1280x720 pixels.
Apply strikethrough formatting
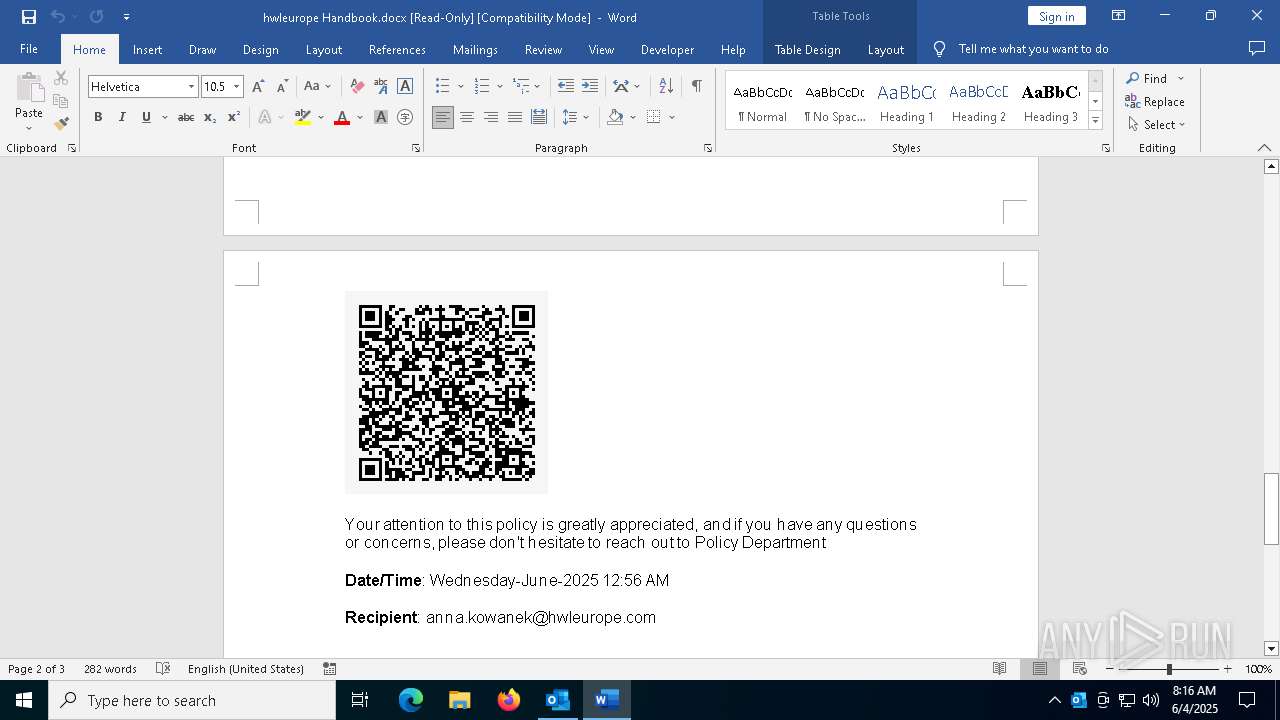coord(186,117)
